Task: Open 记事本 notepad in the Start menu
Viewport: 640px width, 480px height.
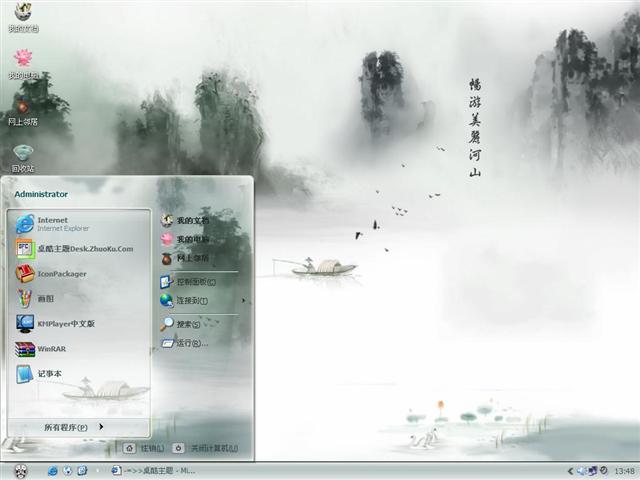Action: click(x=78, y=373)
